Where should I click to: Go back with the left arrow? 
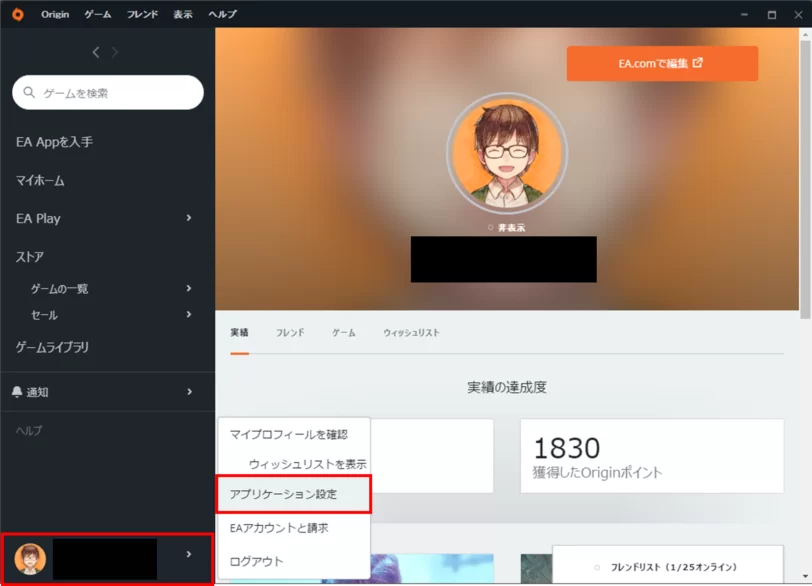coord(96,52)
